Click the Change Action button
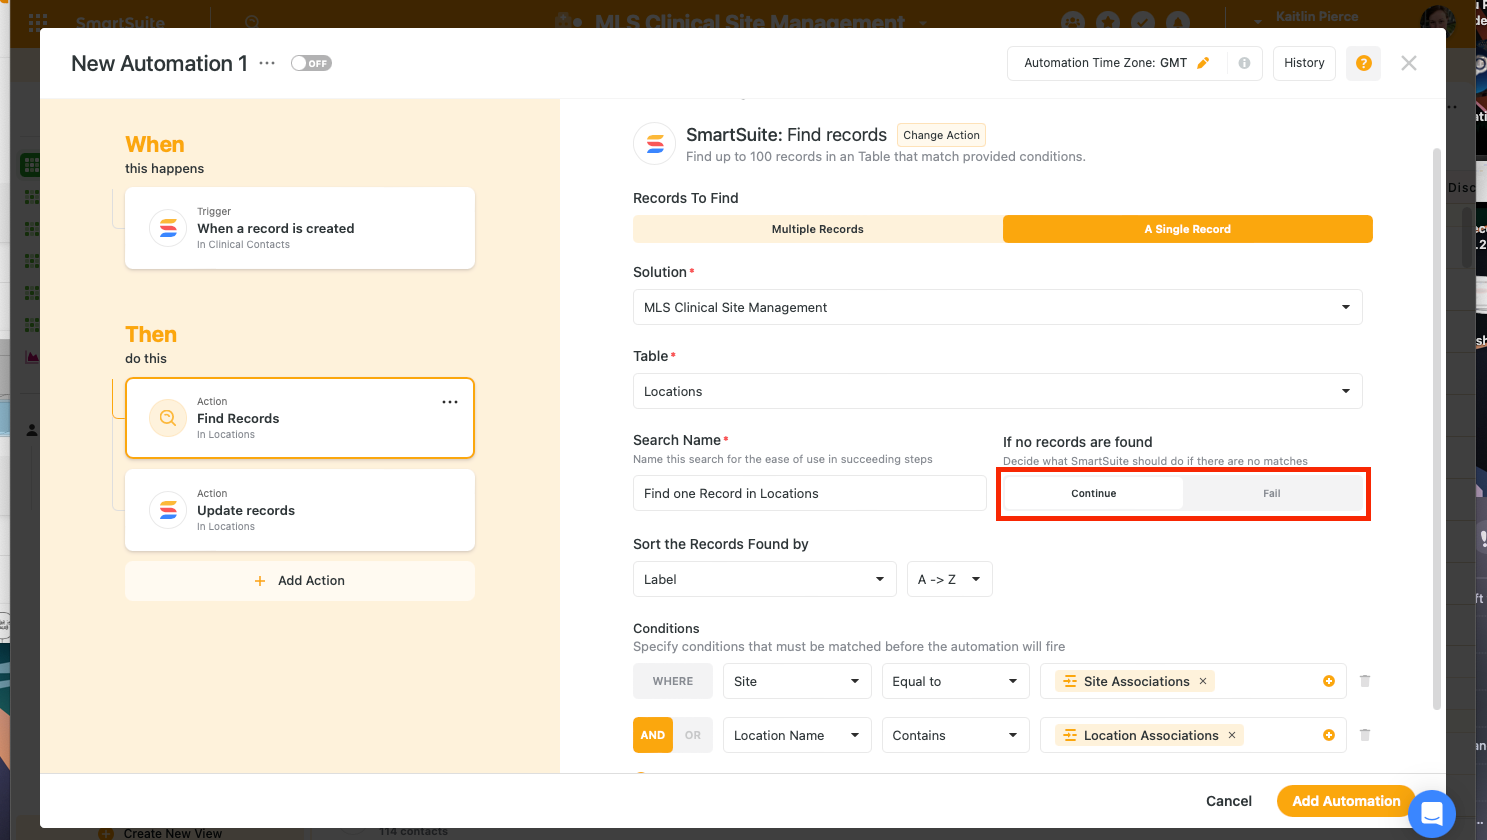The image size is (1487, 840). pyautogui.click(x=942, y=135)
